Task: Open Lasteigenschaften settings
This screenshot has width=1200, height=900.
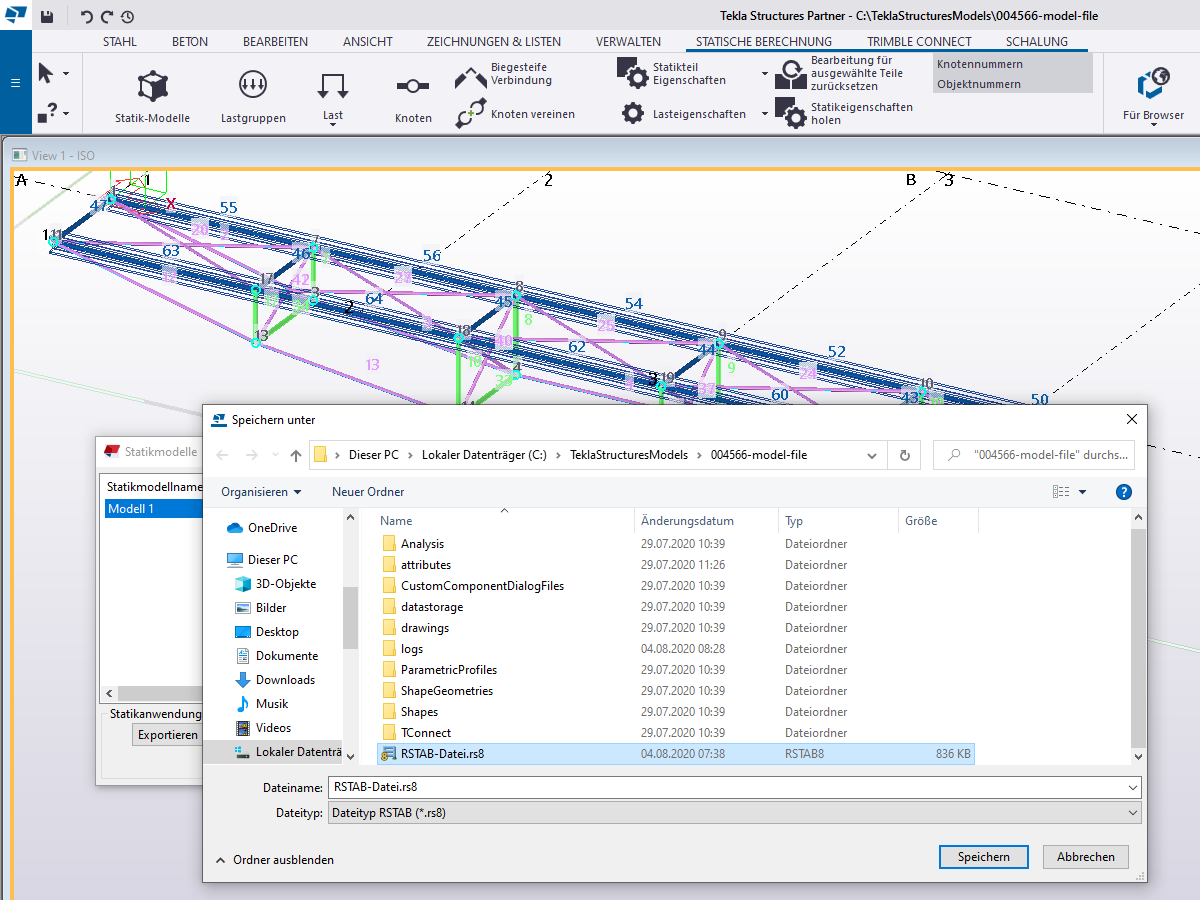Action: tap(684, 114)
